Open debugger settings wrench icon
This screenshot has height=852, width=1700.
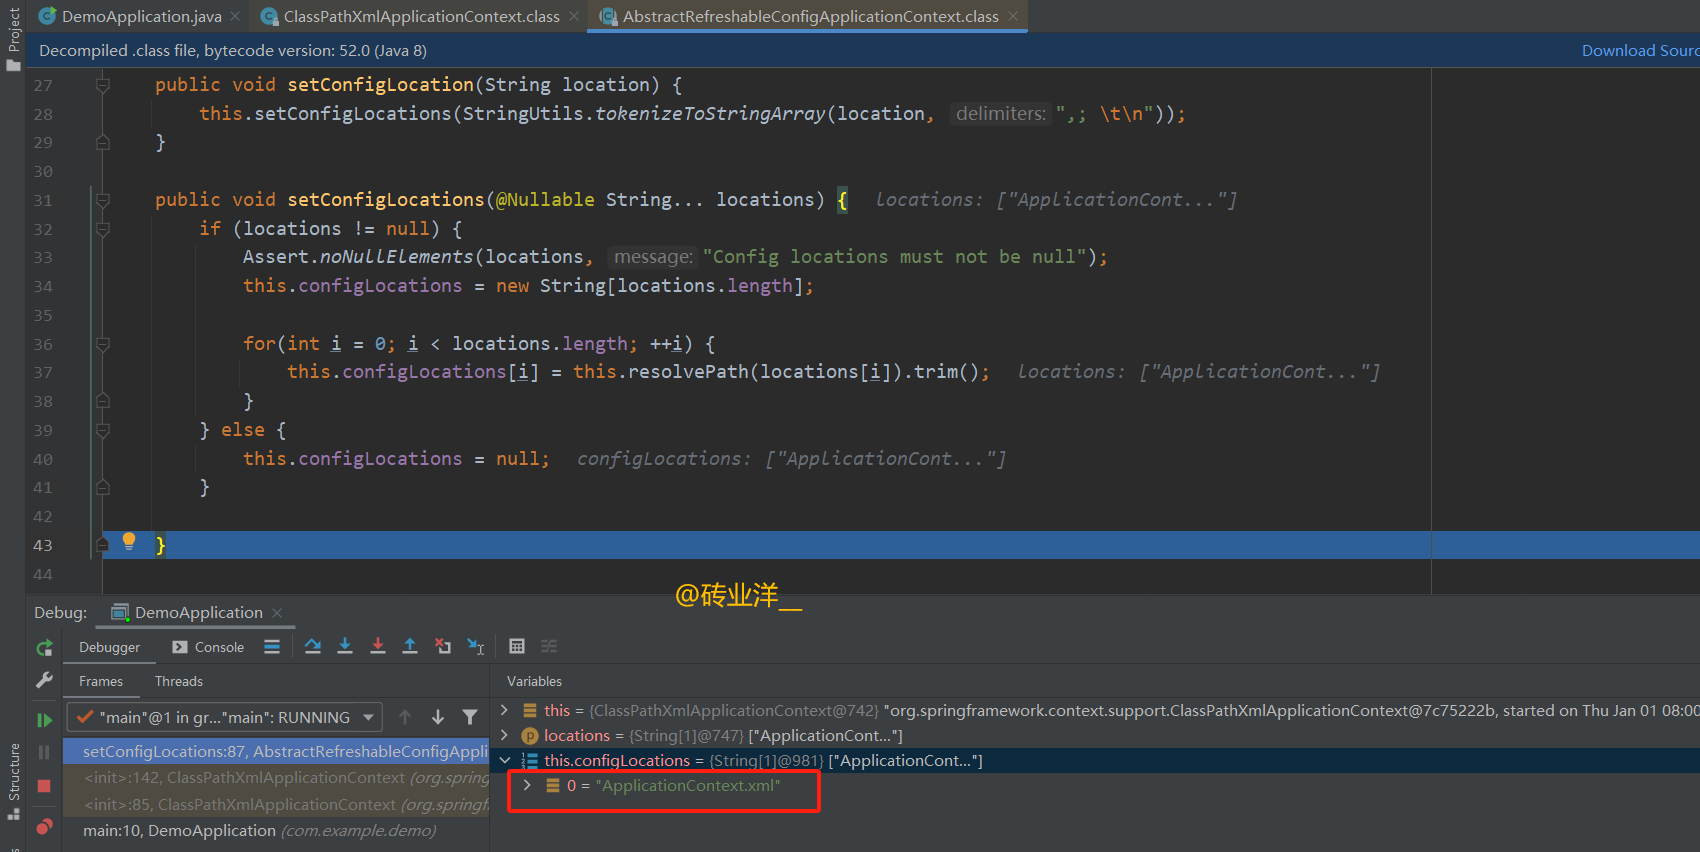tap(44, 680)
